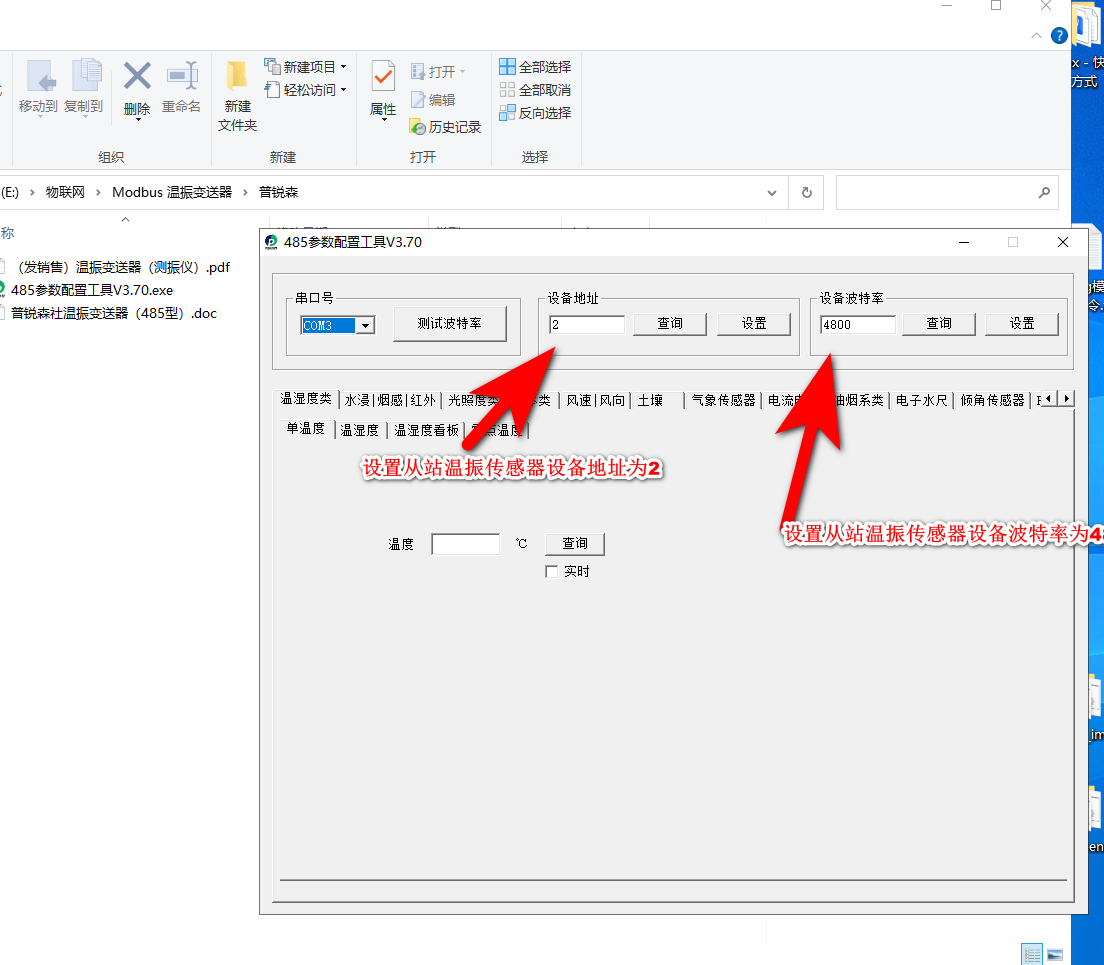This screenshot has width=1104, height=965.
Task: Open the address bar history dropdown
Action: 772,192
